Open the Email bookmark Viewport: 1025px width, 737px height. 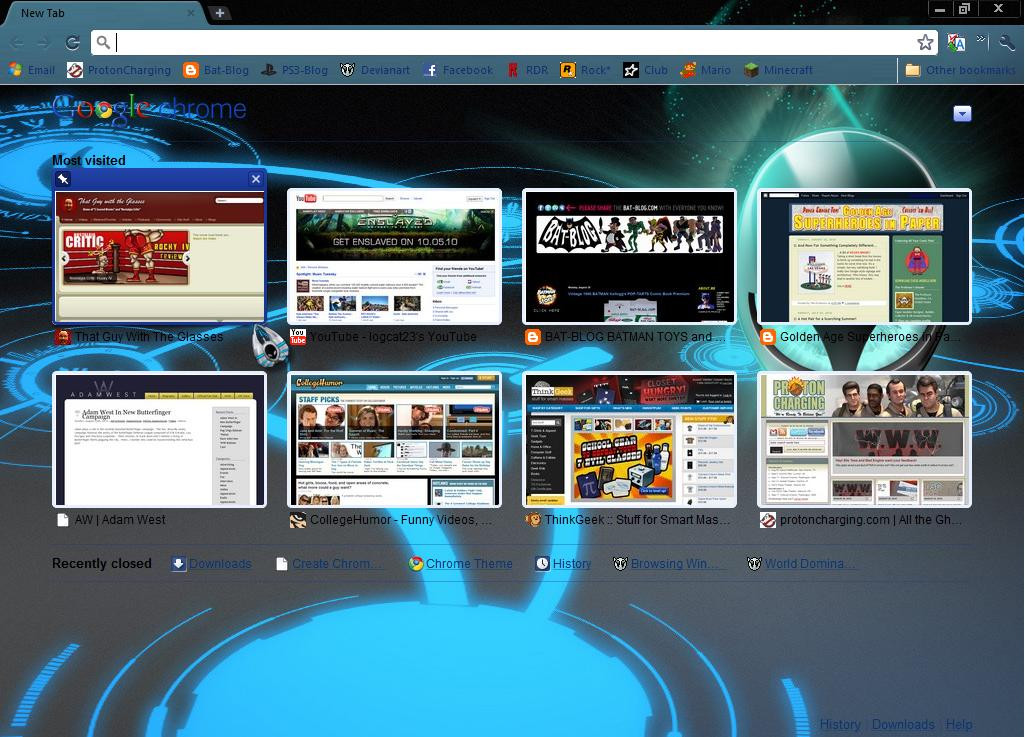(32, 70)
